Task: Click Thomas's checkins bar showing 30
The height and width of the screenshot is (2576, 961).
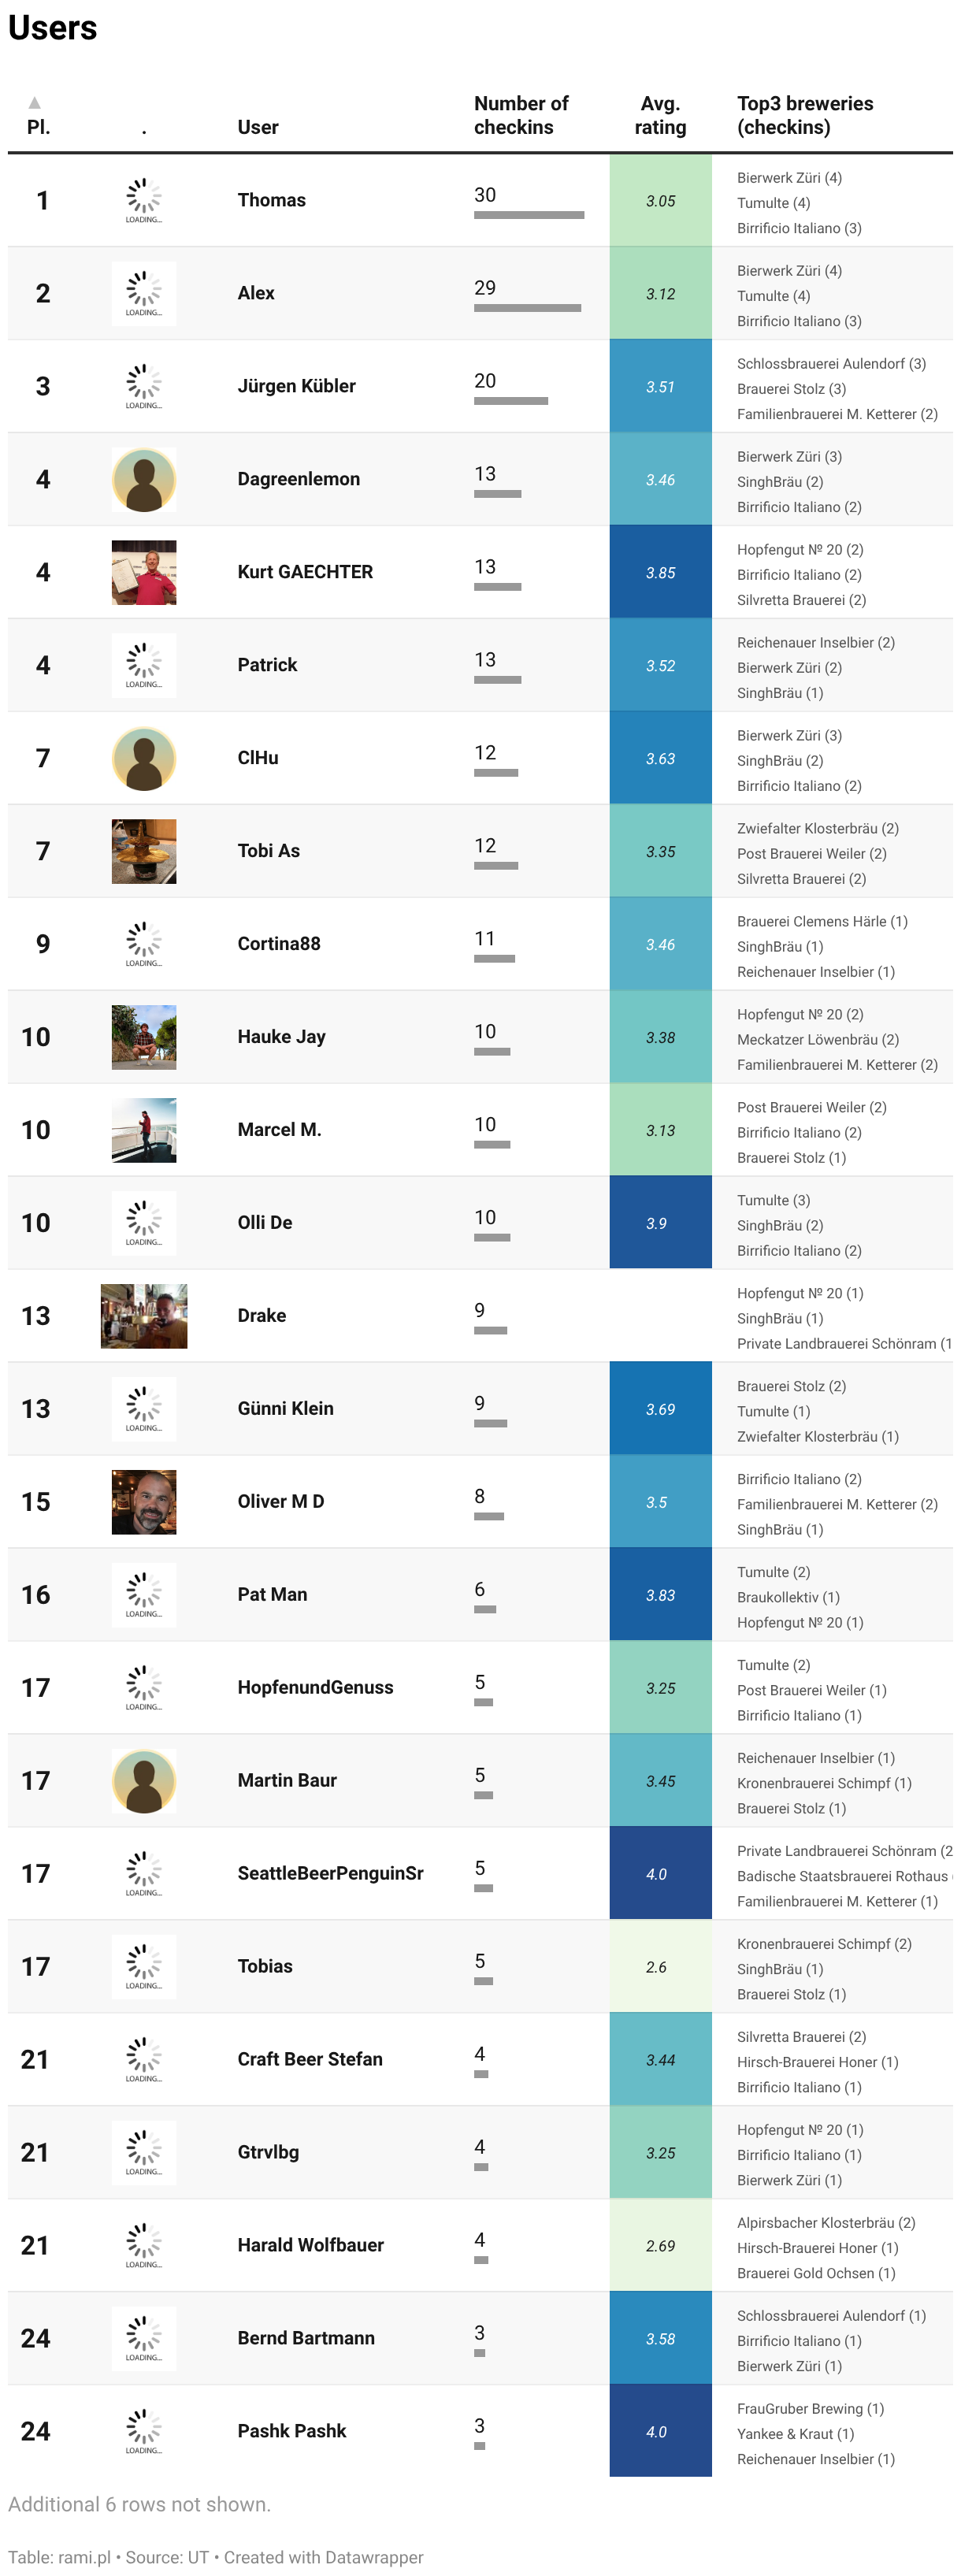Action: [x=529, y=215]
